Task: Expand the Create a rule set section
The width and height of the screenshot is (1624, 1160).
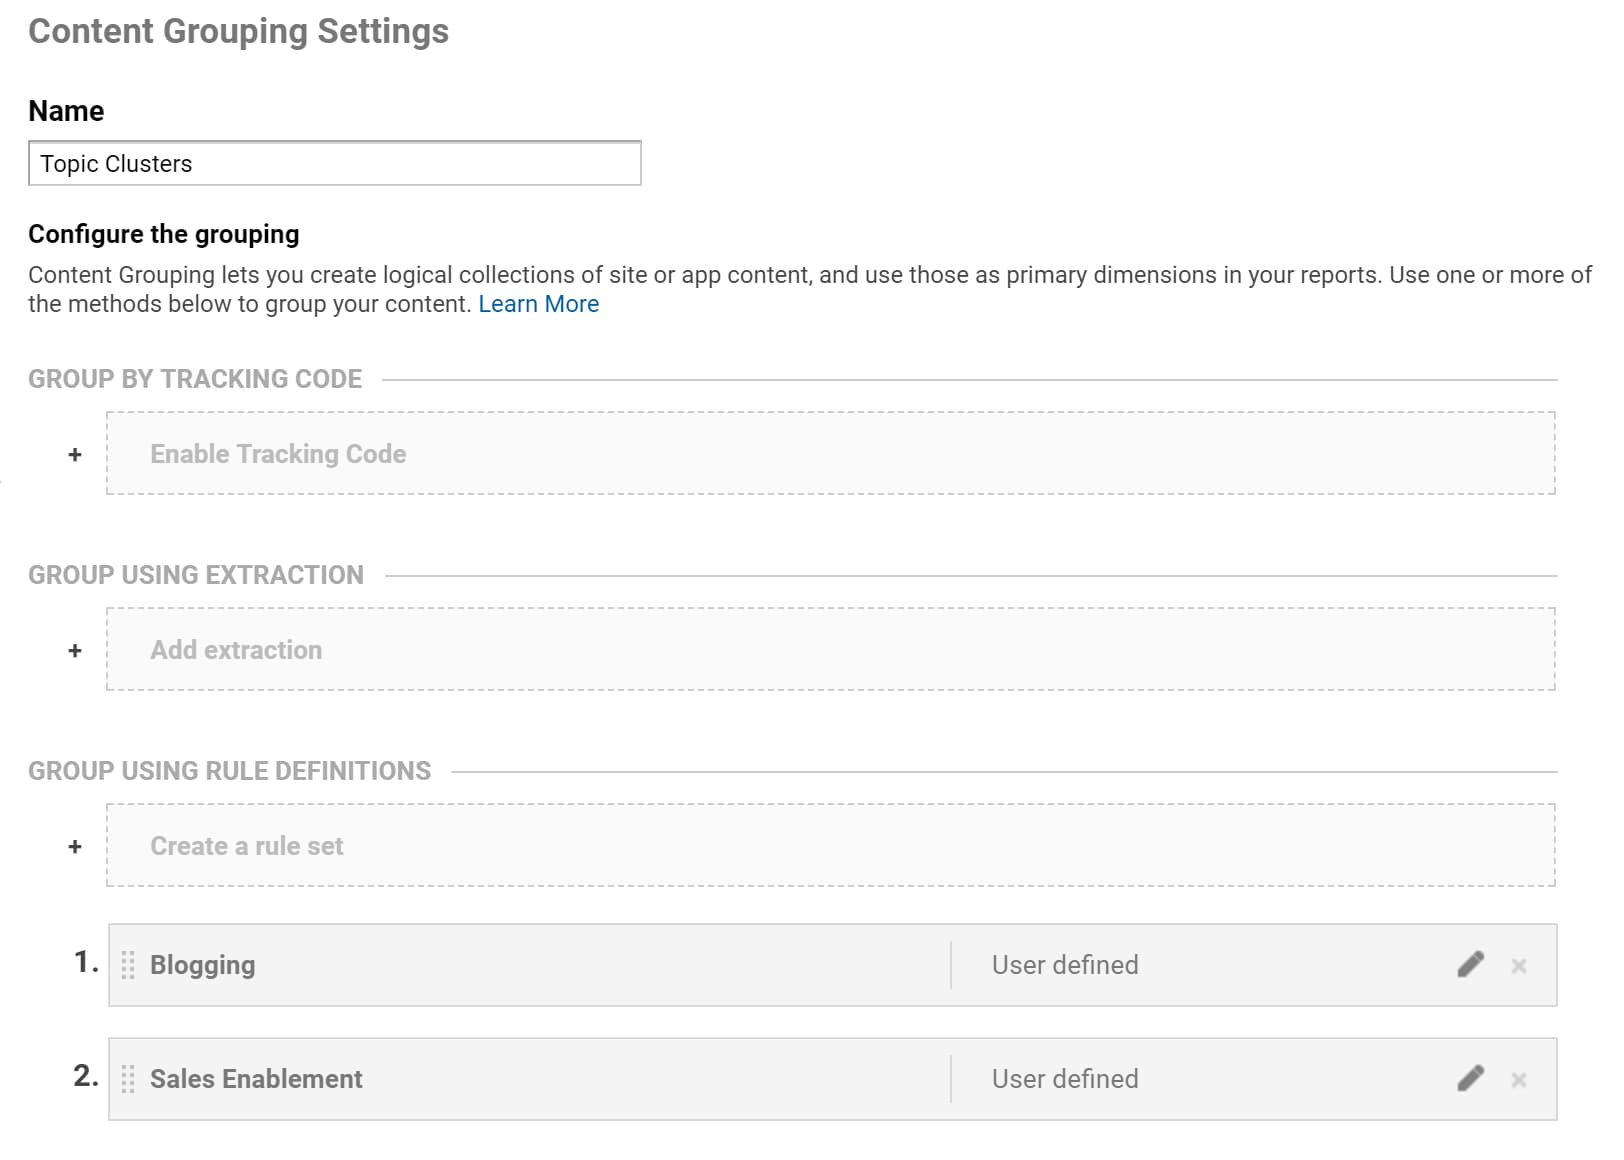Action: [x=246, y=846]
